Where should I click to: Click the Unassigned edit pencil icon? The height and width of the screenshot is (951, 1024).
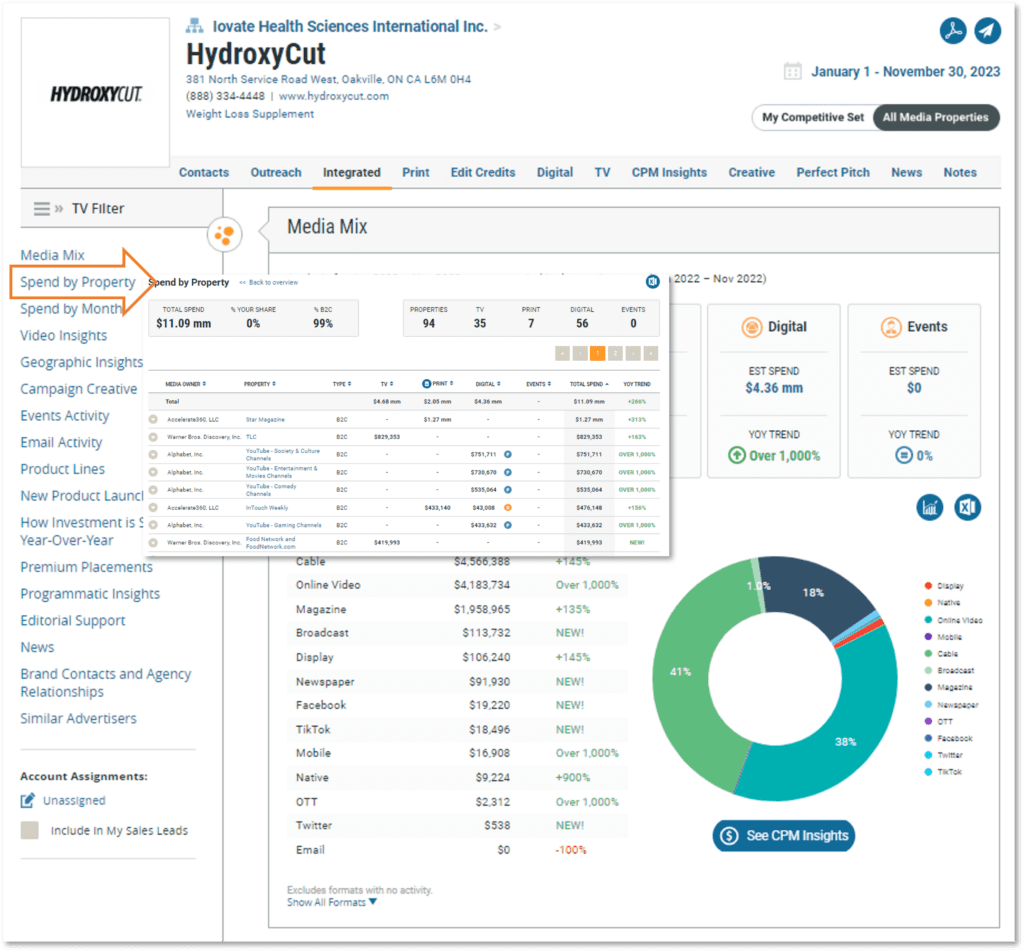point(27,800)
